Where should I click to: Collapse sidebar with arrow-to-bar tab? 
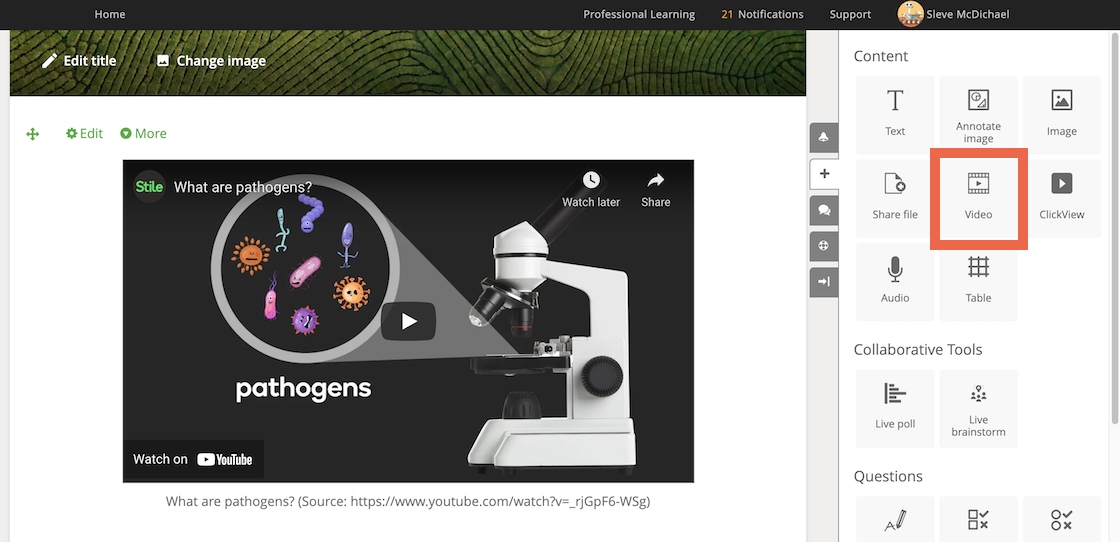(824, 282)
